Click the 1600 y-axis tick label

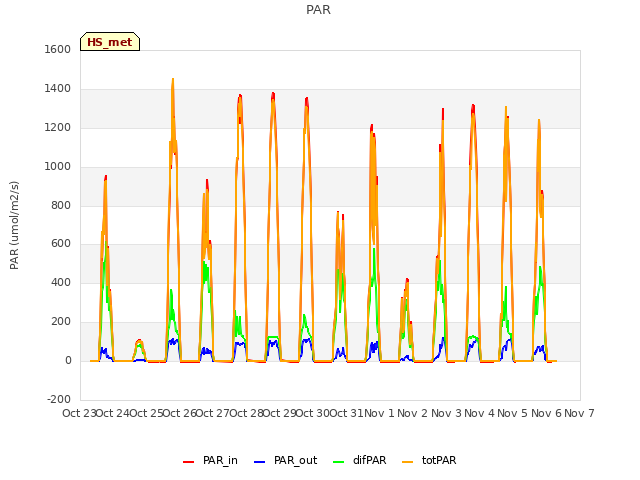click(58, 49)
